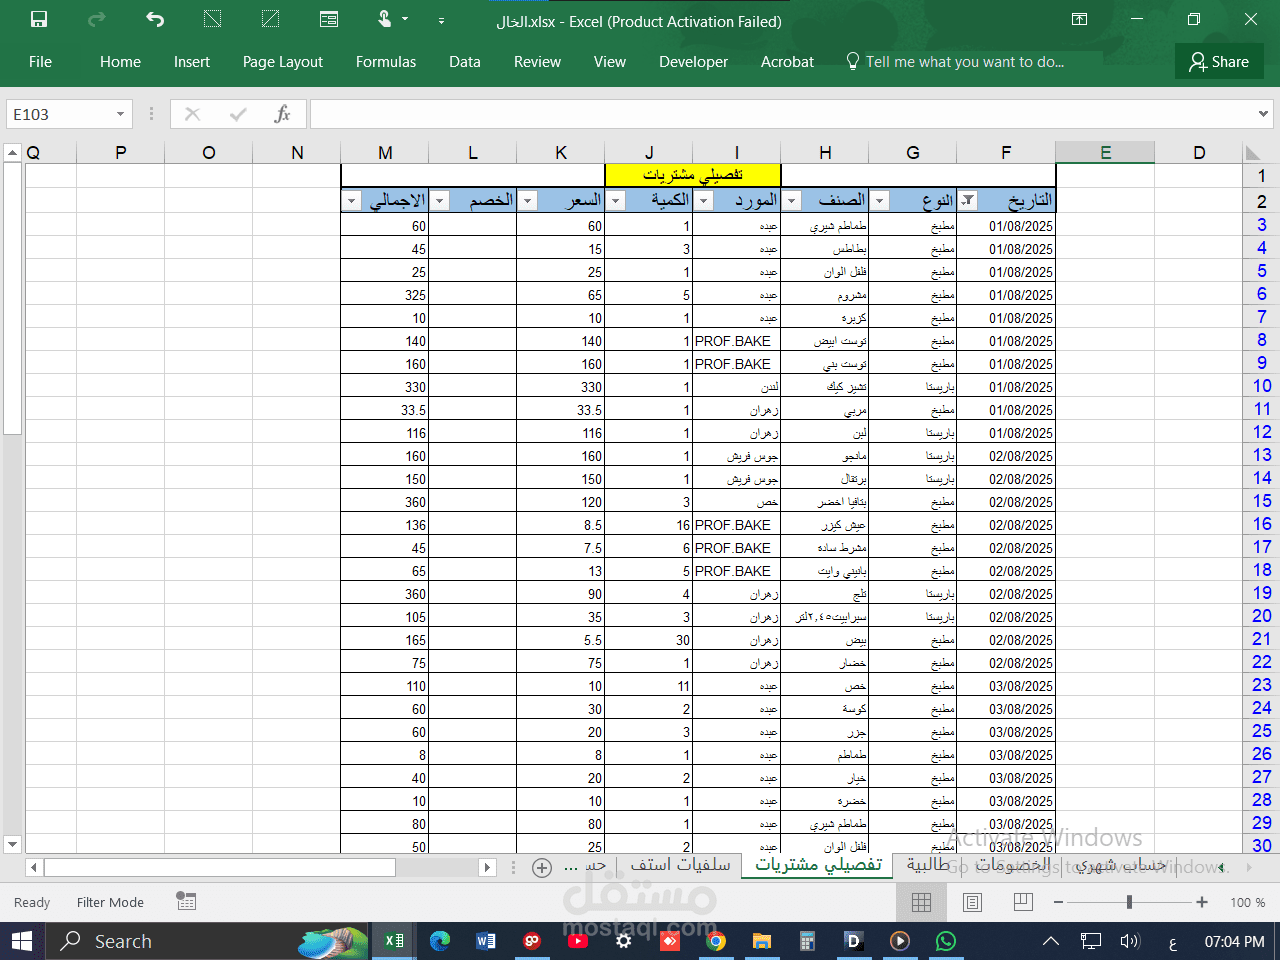Open Word from the taskbar
The height and width of the screenshot is (960, 1280).
click(x=486, y=941)
